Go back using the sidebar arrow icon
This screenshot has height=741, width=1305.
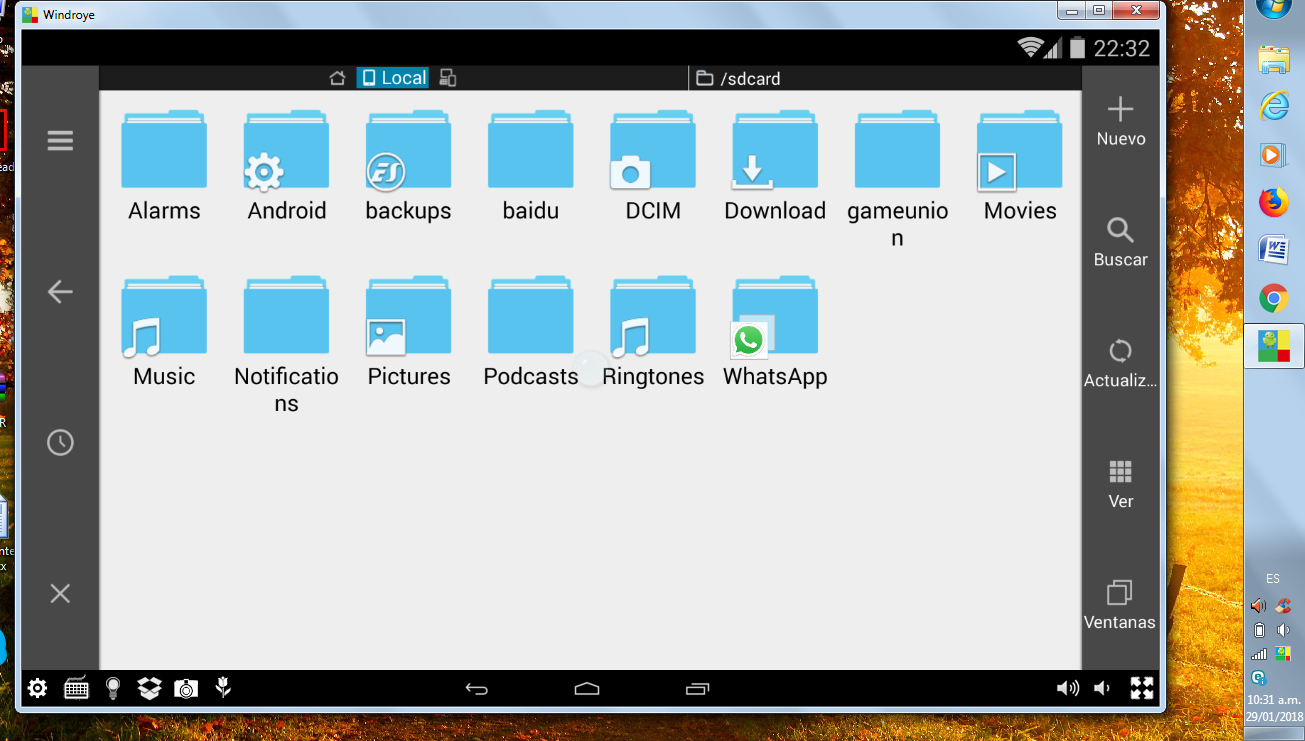(x=59, y=291)
